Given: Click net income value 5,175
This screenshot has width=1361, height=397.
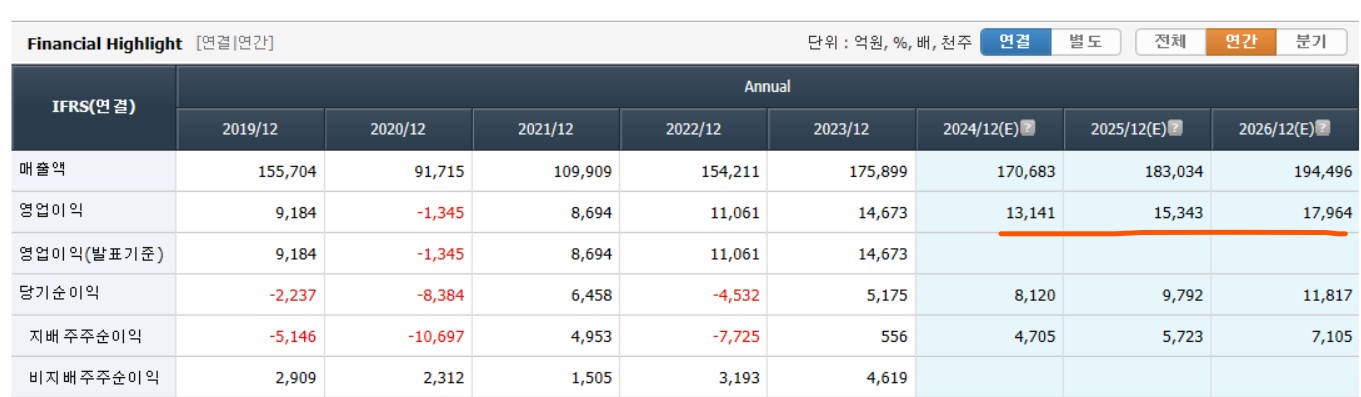Looking at the screenshot, I should (887, 295).
